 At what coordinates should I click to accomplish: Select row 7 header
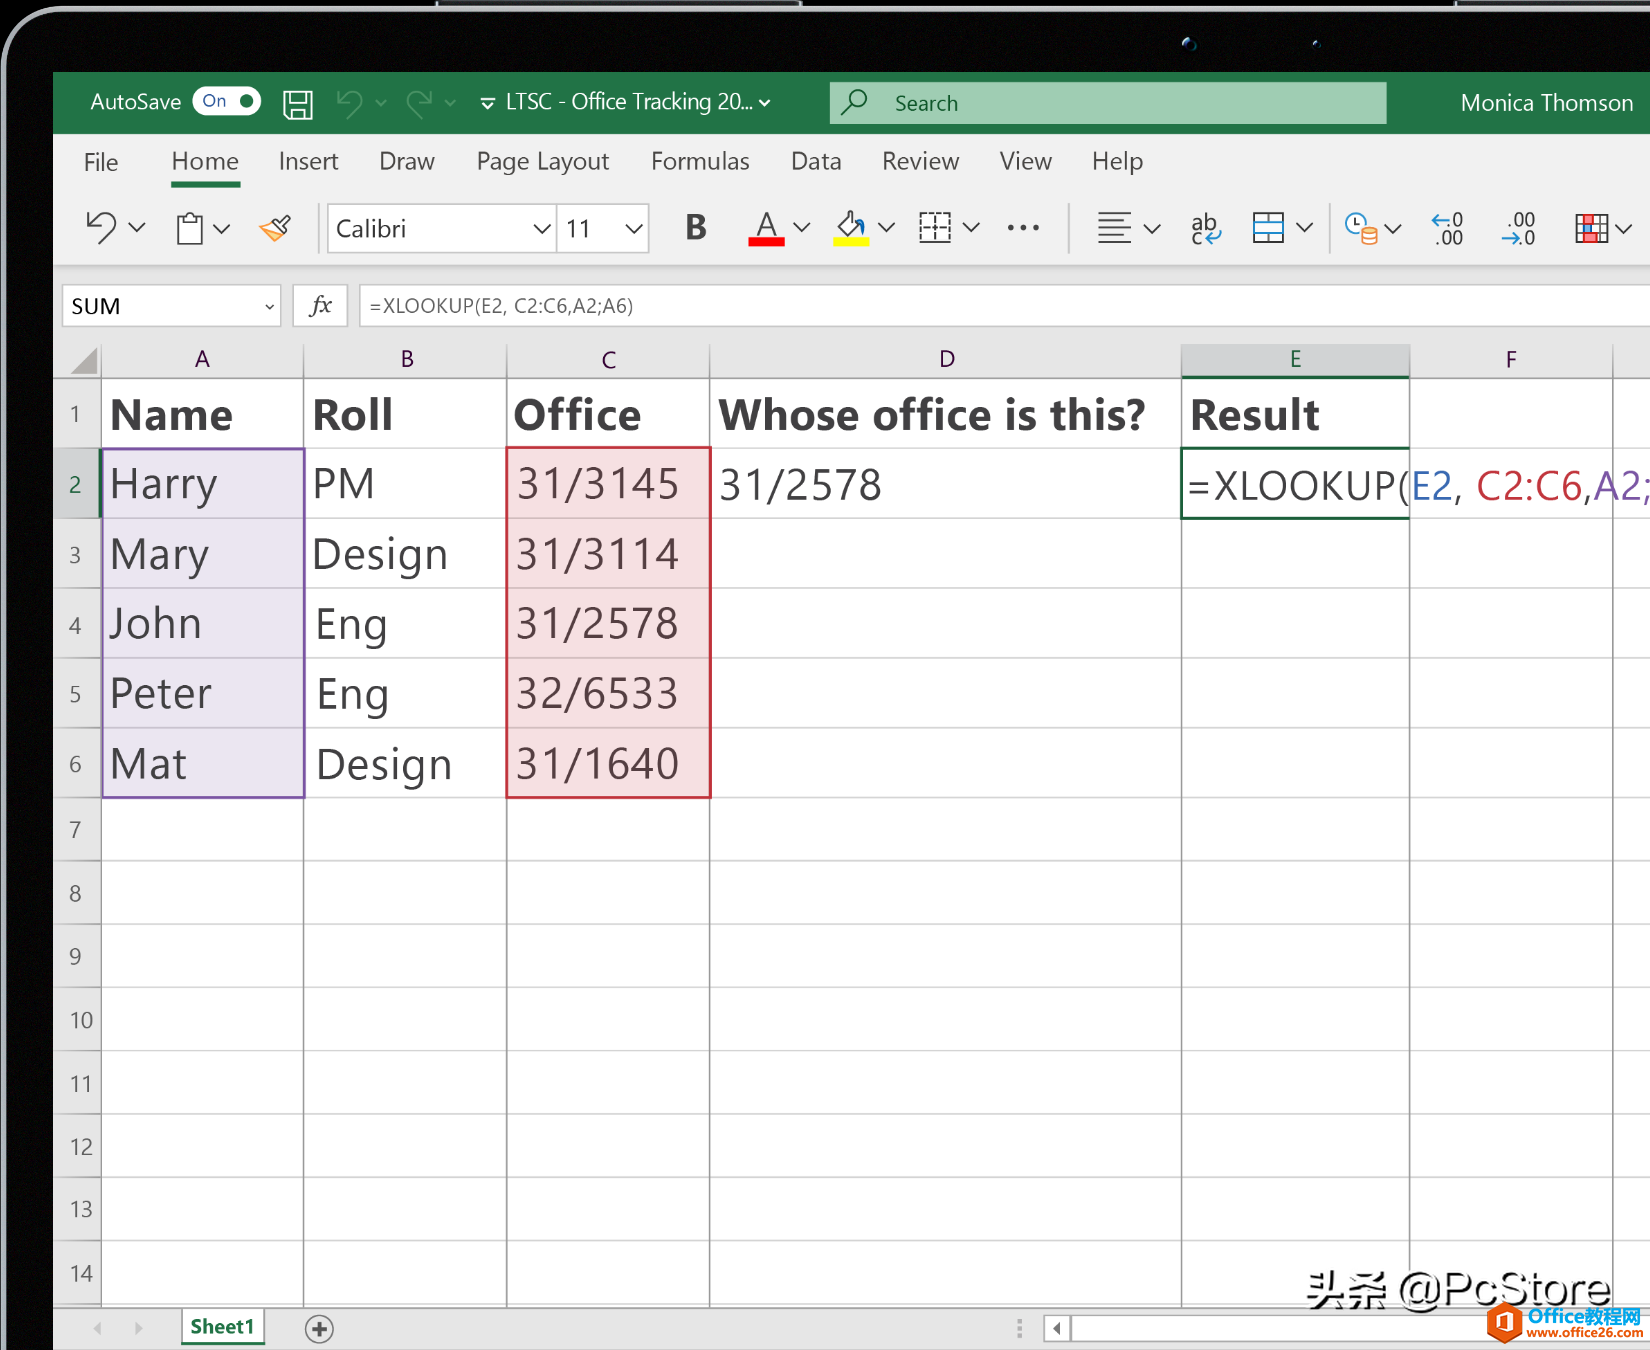click(76, 830)
